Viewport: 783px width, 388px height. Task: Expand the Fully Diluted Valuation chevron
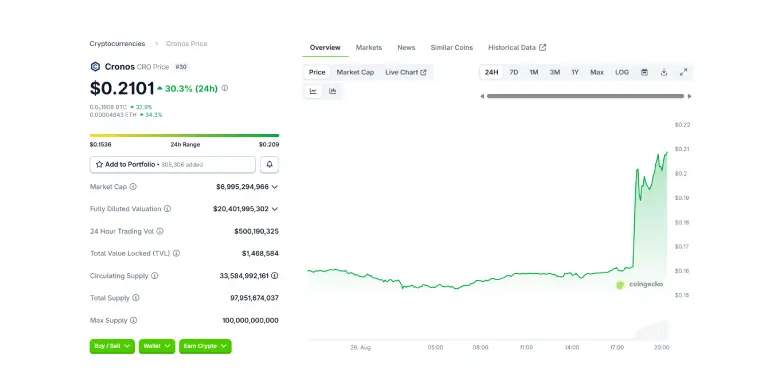point(275,209)
